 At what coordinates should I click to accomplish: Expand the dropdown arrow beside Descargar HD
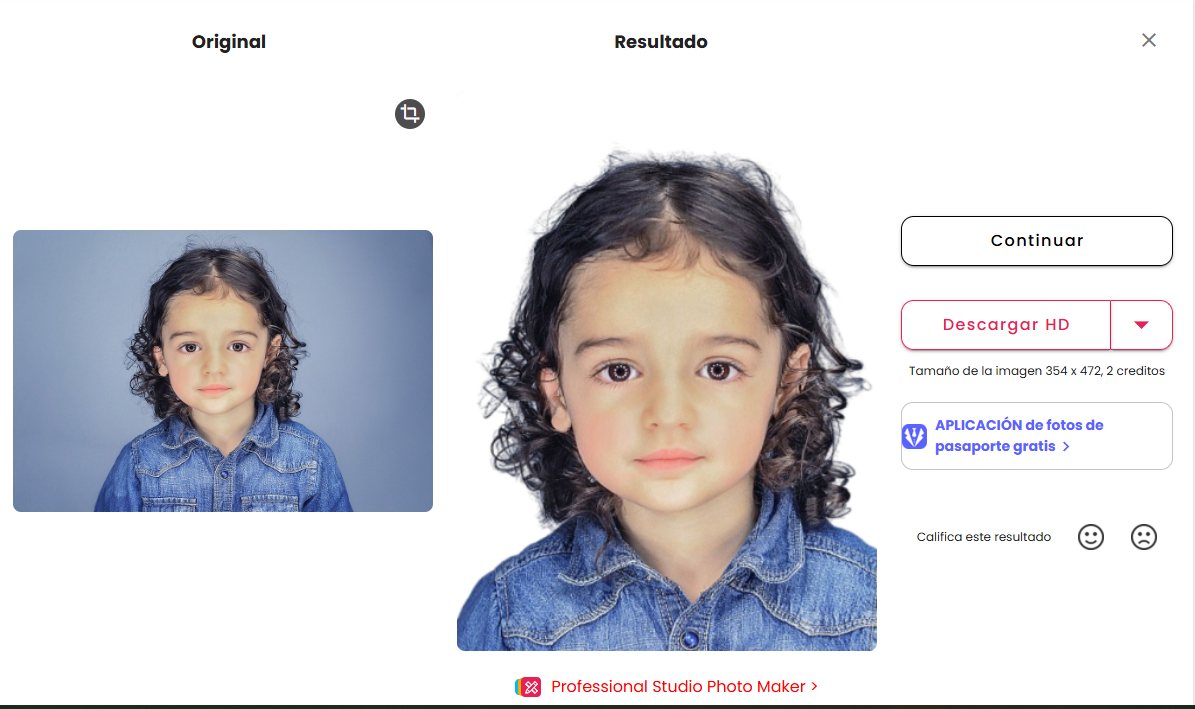[1141, 325]
